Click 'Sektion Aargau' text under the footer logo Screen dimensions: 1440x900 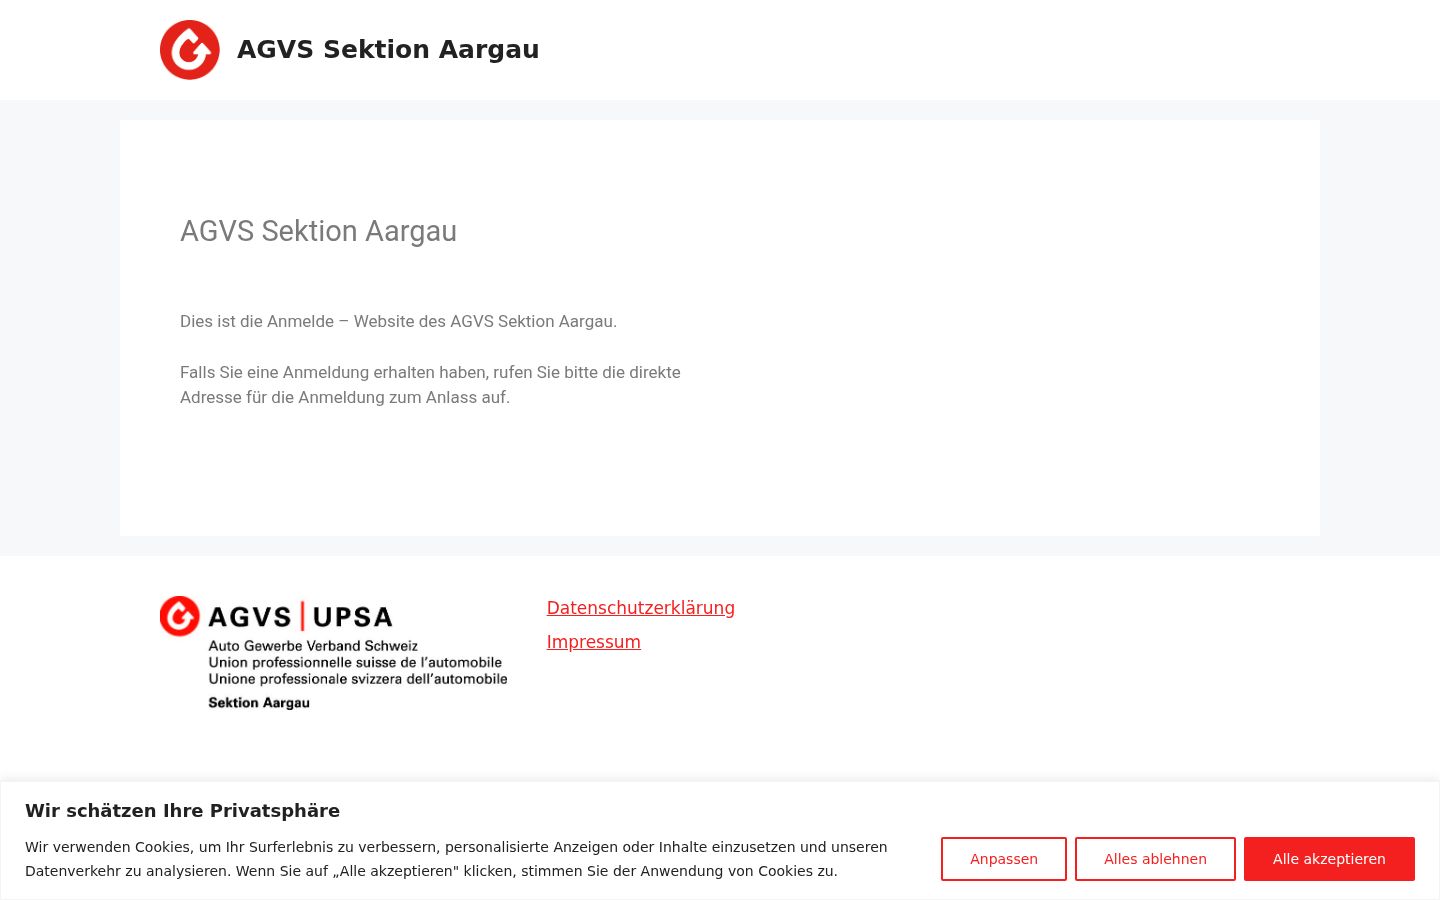[259, 703]
